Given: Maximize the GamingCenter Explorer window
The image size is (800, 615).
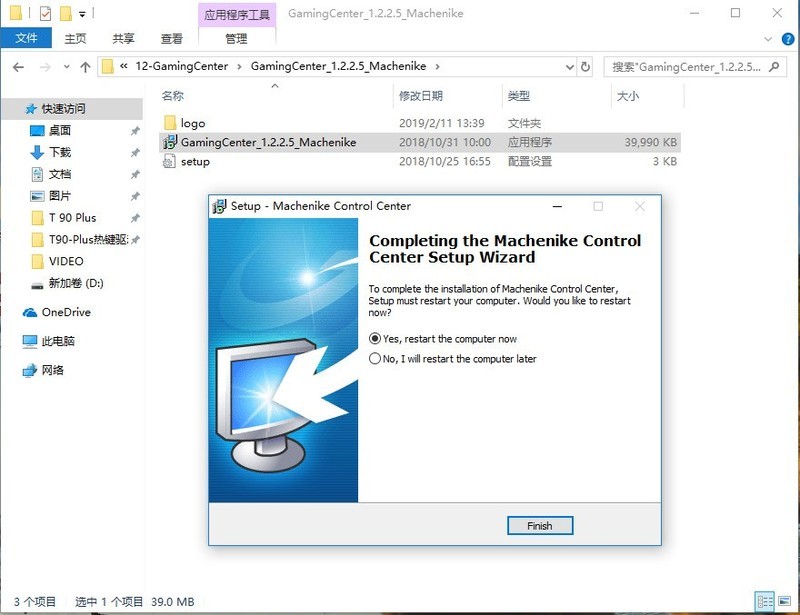Looking at the screenshot, I should click(x=735, y=13).
